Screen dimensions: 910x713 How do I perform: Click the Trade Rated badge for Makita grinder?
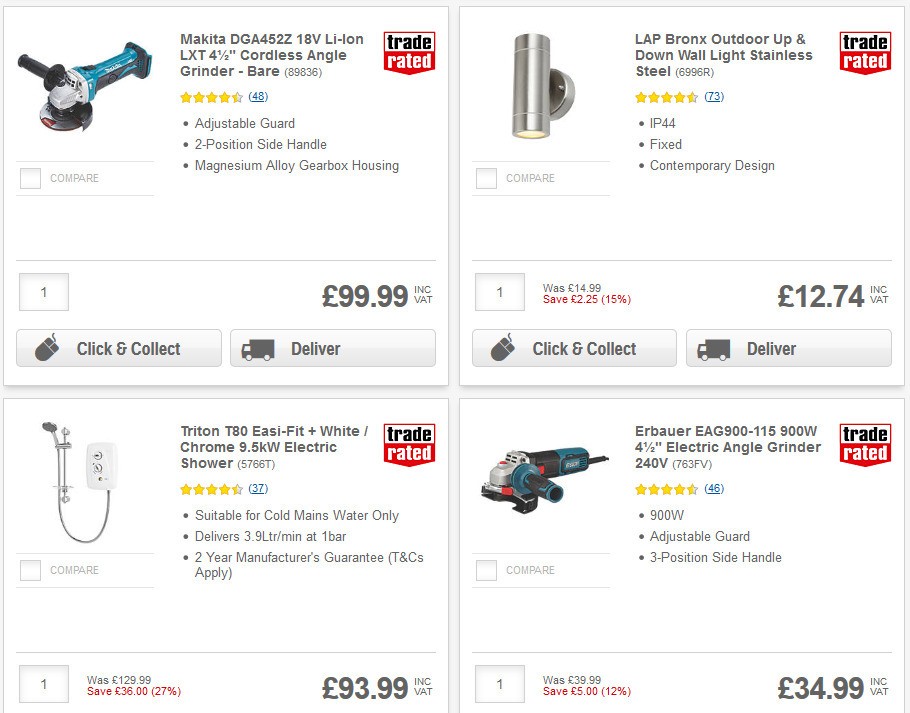tap(408, 53)
